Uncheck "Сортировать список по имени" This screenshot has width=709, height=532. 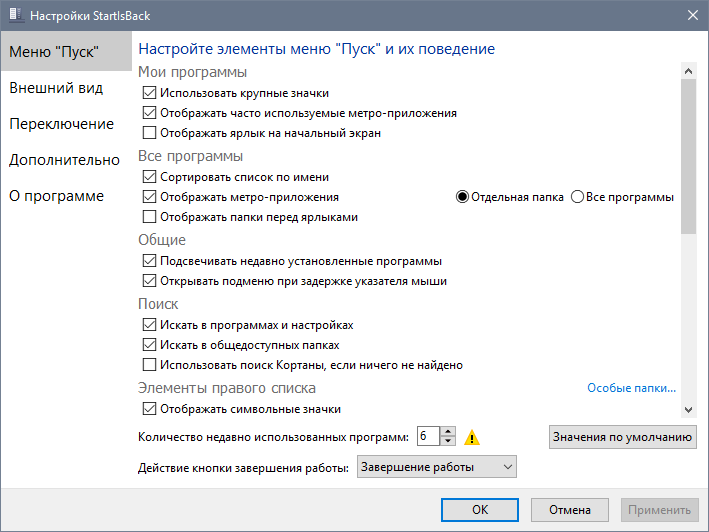[150, 178]
